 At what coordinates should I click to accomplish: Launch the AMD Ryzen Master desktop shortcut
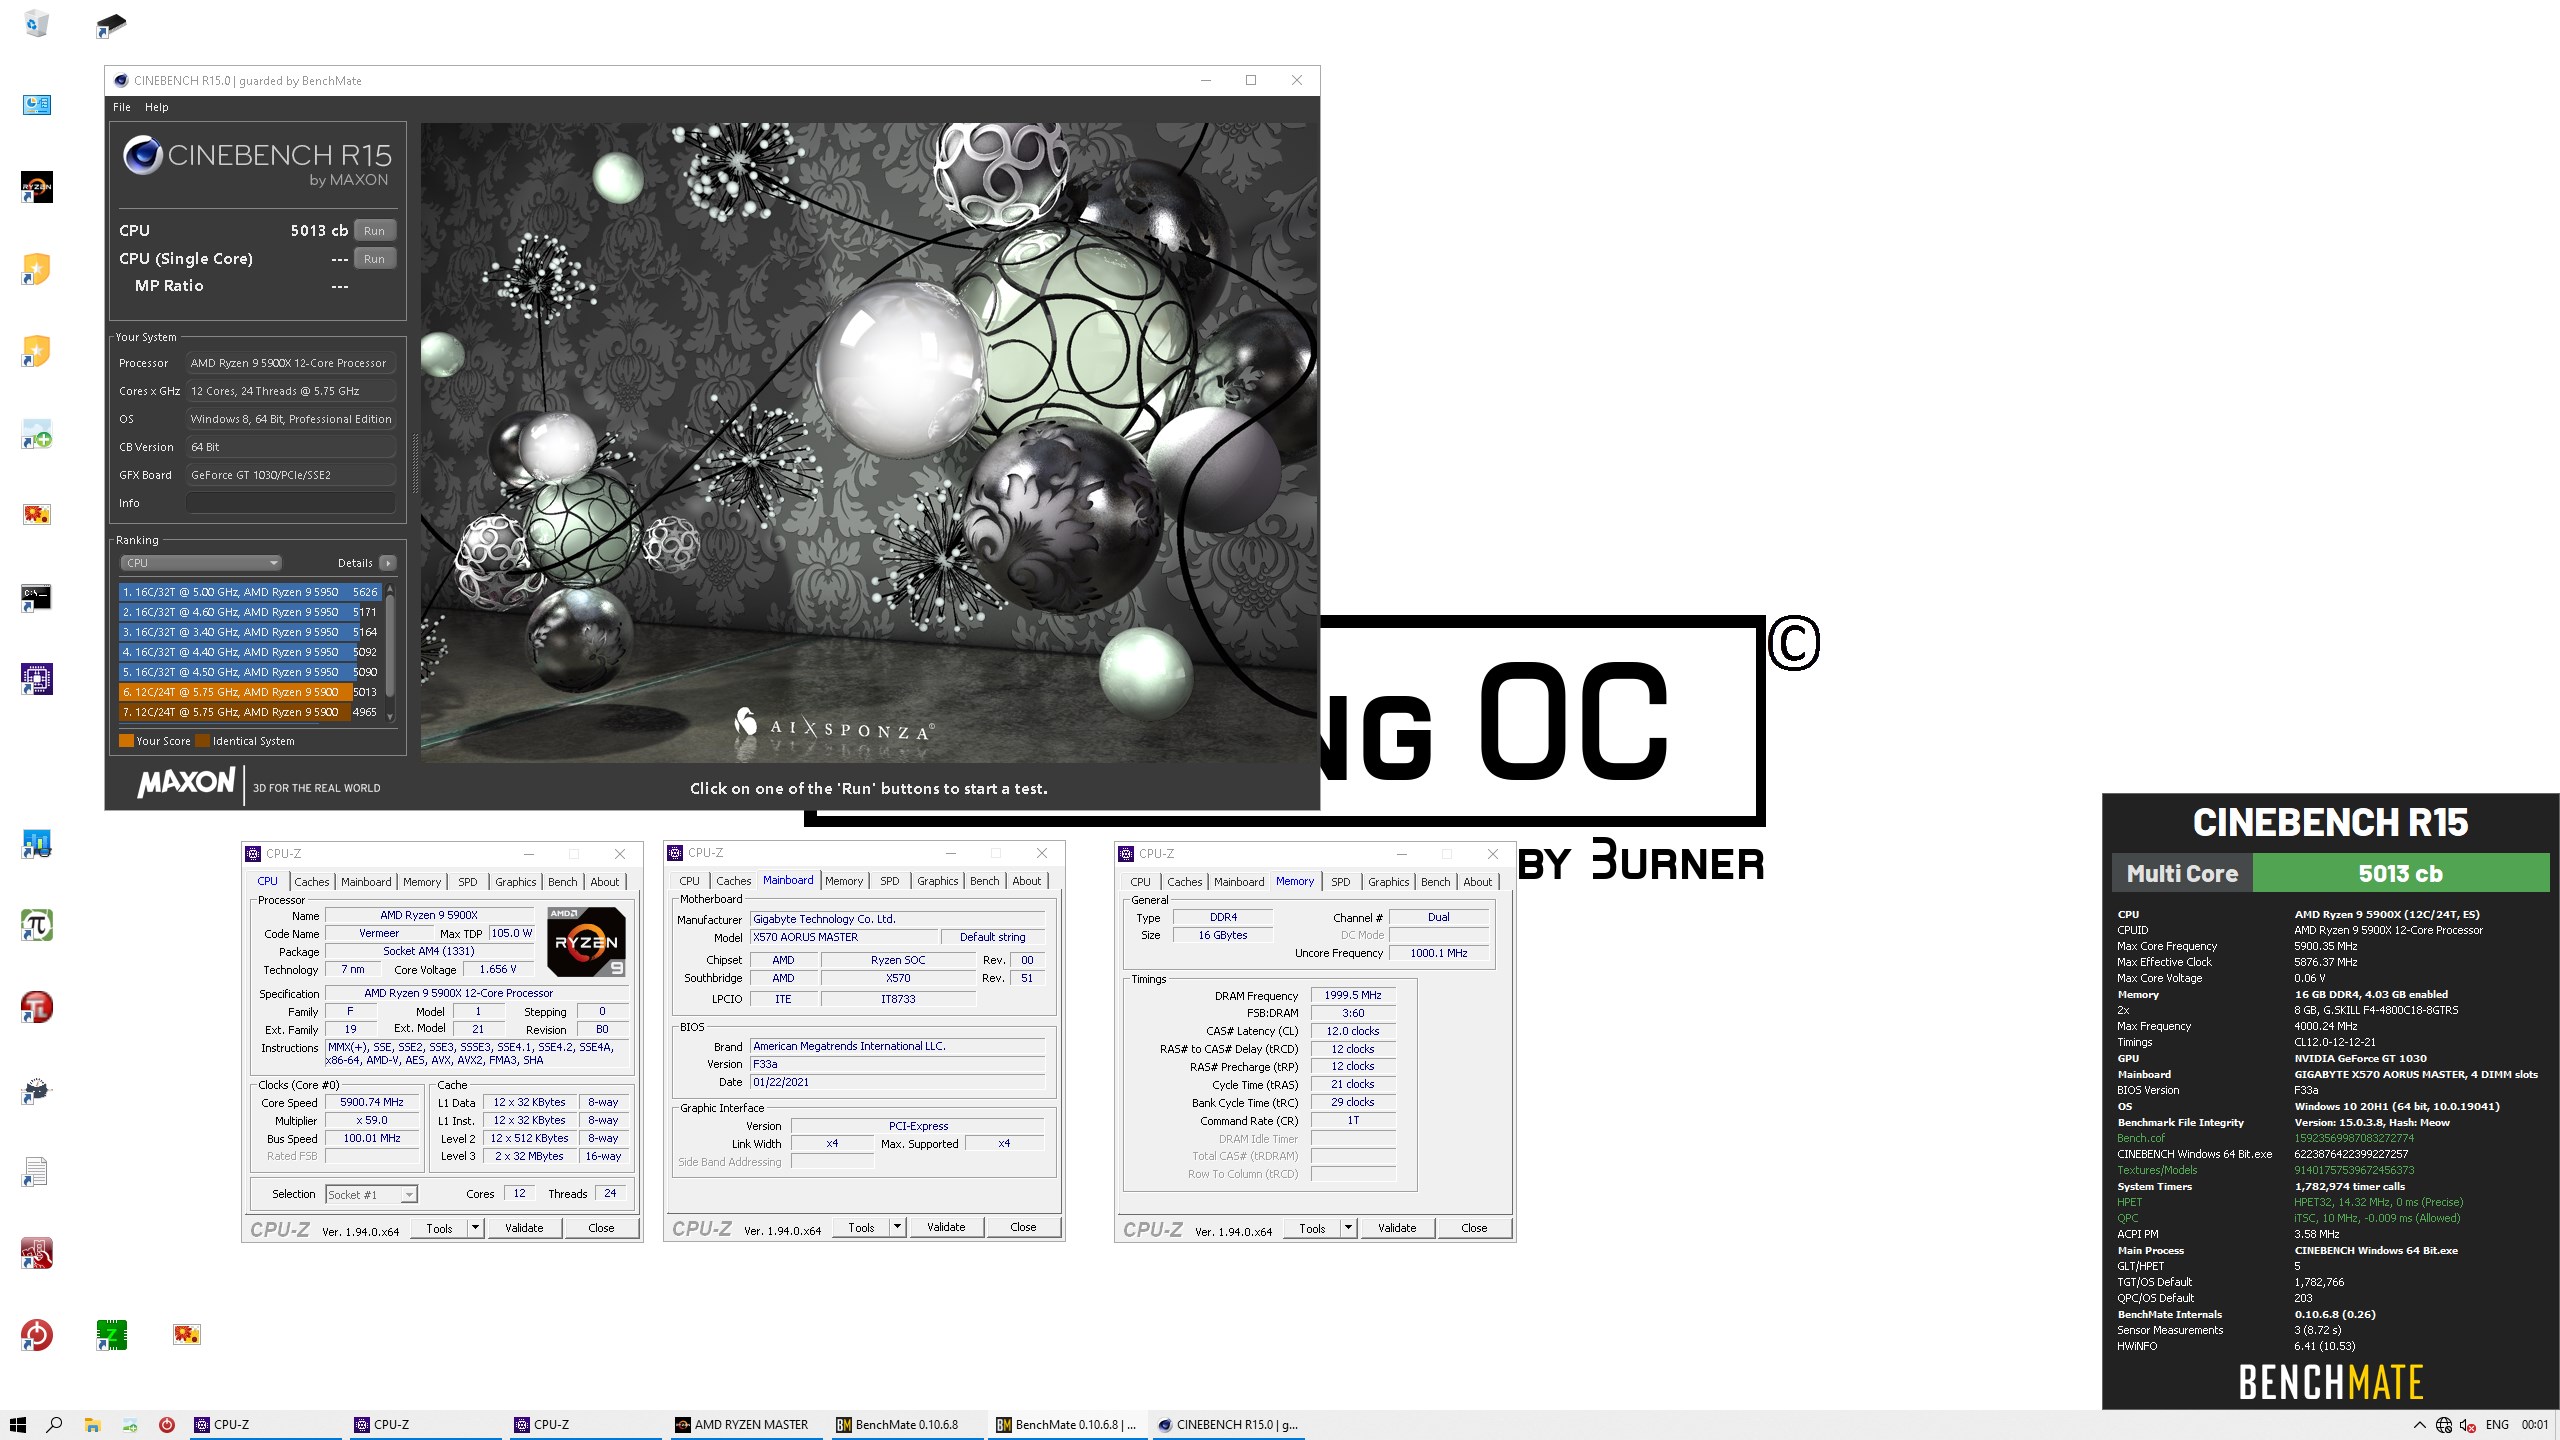tap(37, 187)
